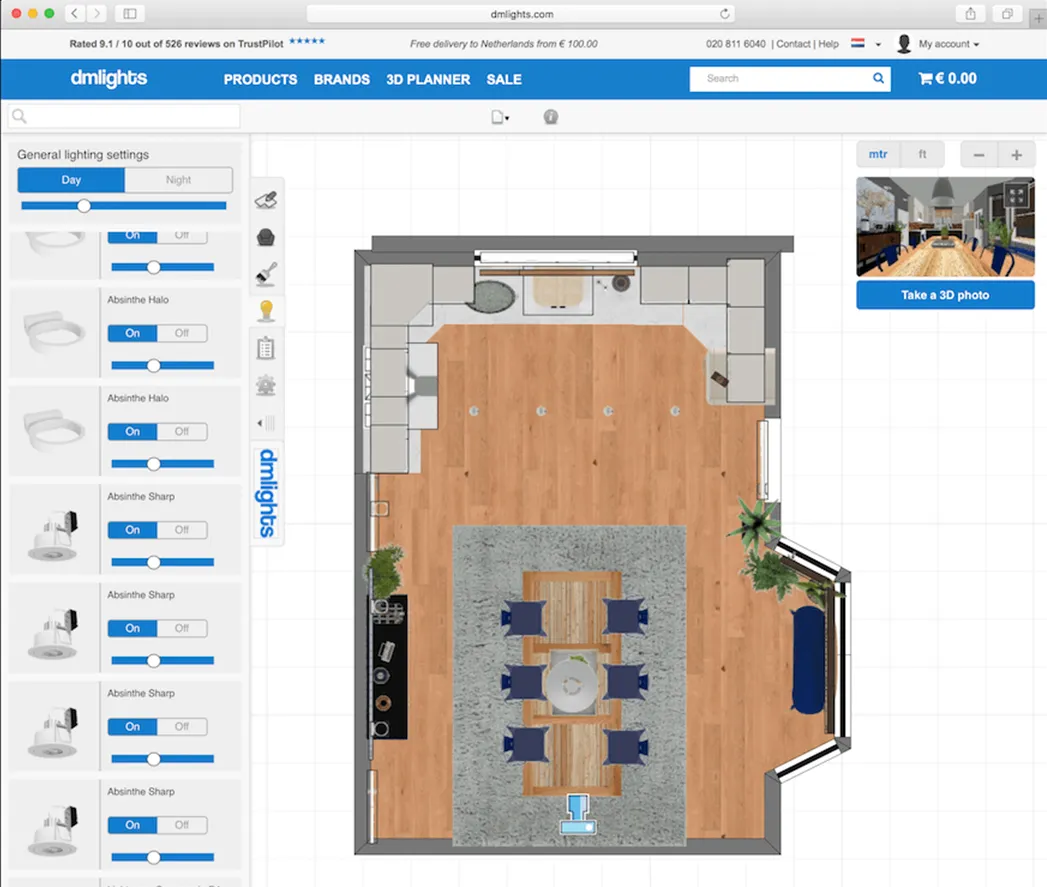
Task: Click the Safari show tabs icon
Action: (x=1007, y=13)
